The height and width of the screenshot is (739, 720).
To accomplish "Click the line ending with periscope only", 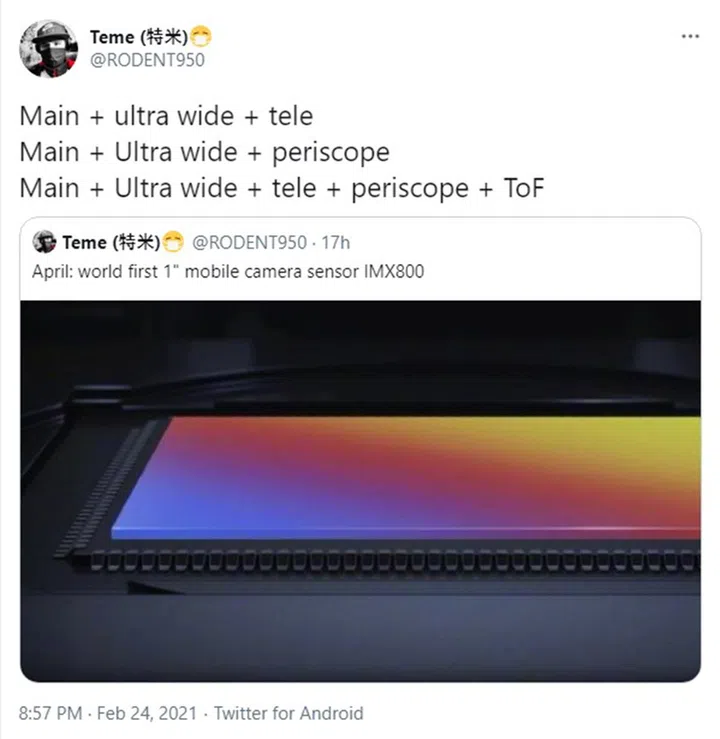I will click(205, 152).
